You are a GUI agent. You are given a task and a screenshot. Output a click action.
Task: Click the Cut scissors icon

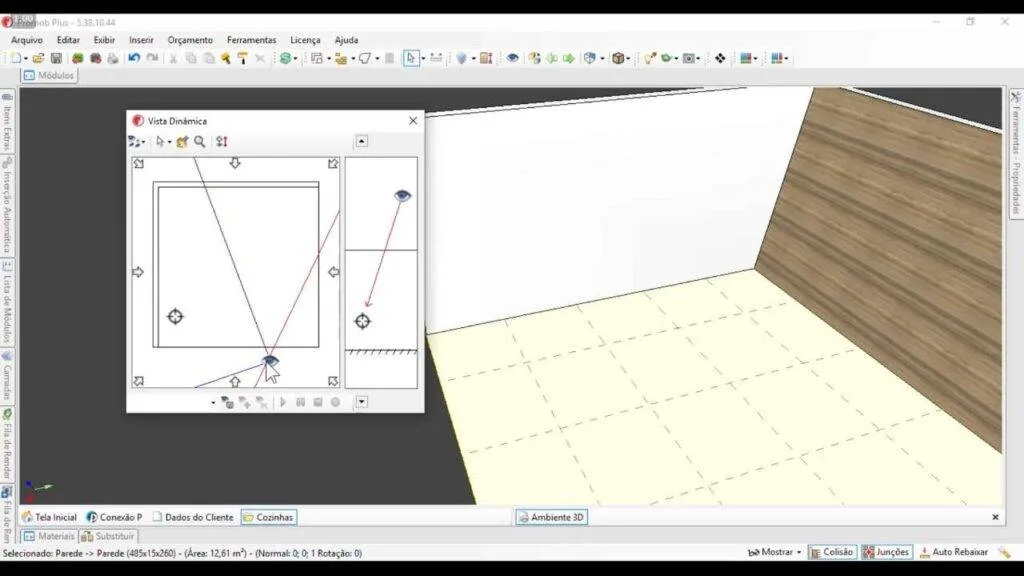[x=173, y=58]
